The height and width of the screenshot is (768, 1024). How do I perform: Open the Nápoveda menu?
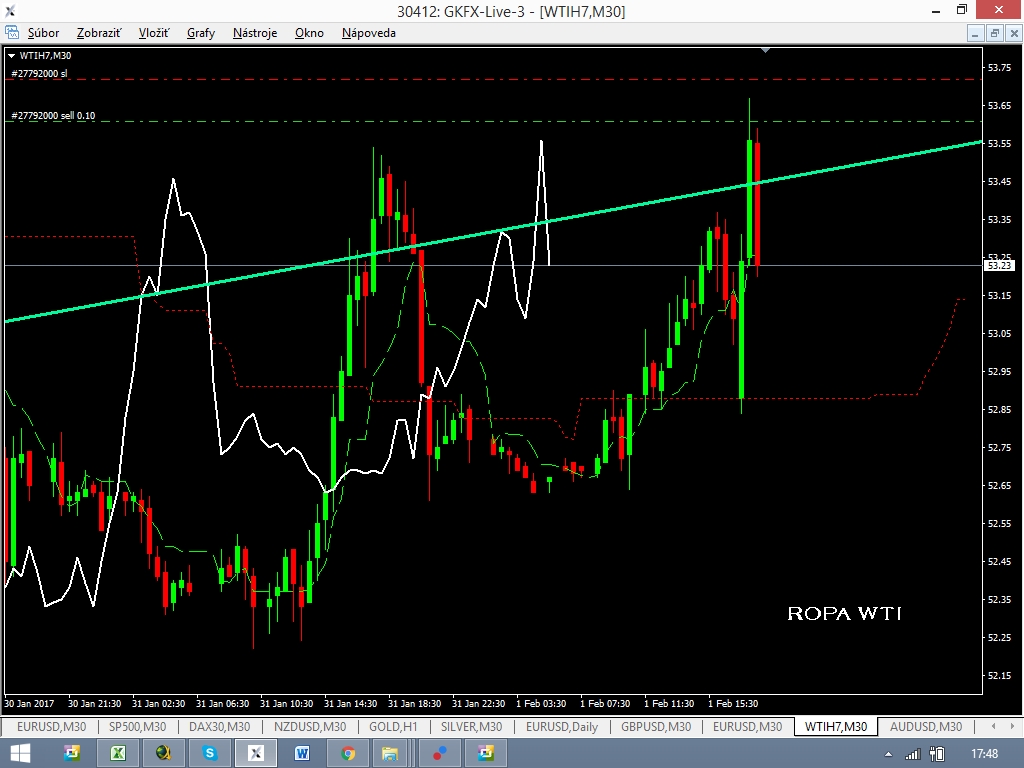click(368, 33)
